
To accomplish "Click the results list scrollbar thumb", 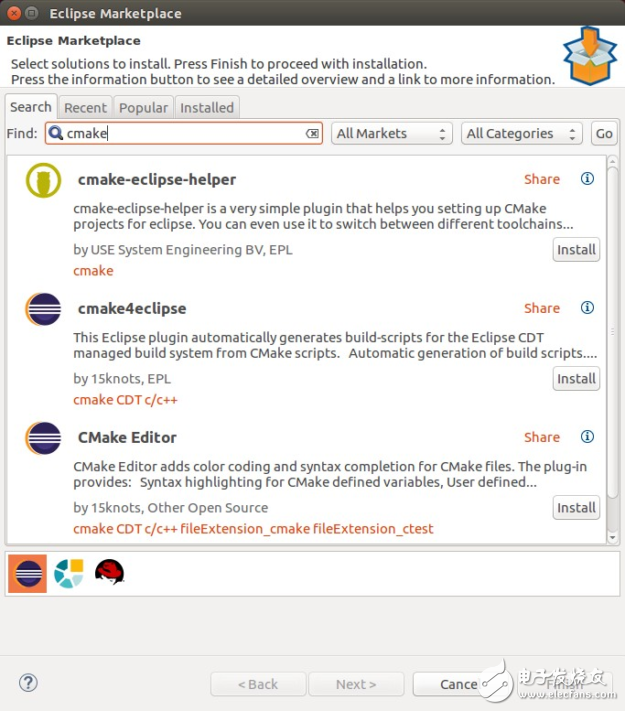I will [x=612, y=333].
